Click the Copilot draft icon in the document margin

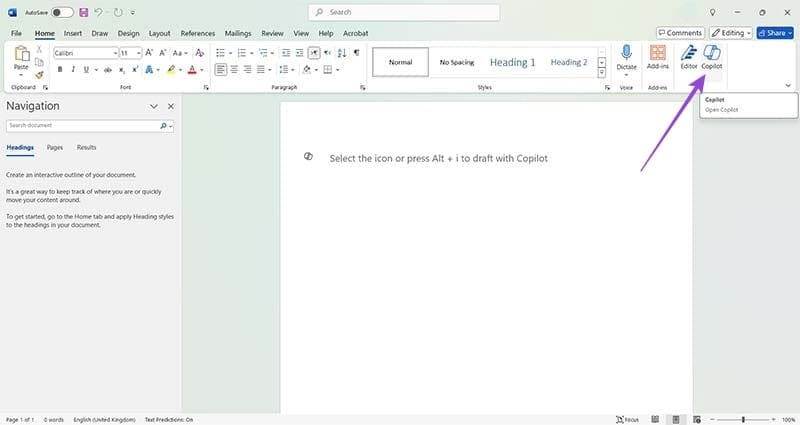pyautogui.click(x=308, y=156)
